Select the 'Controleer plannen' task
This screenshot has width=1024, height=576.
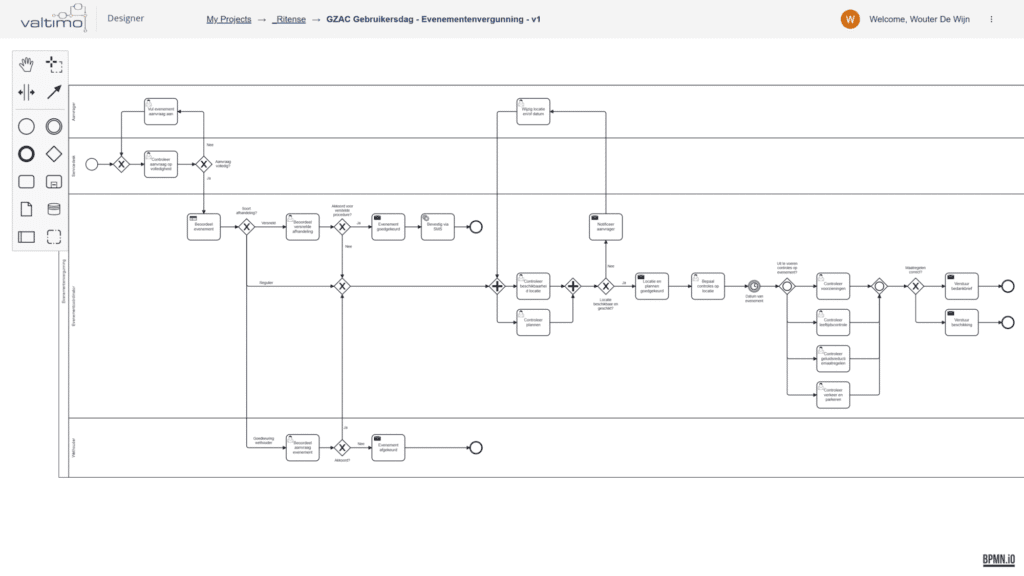pos(533,323)
